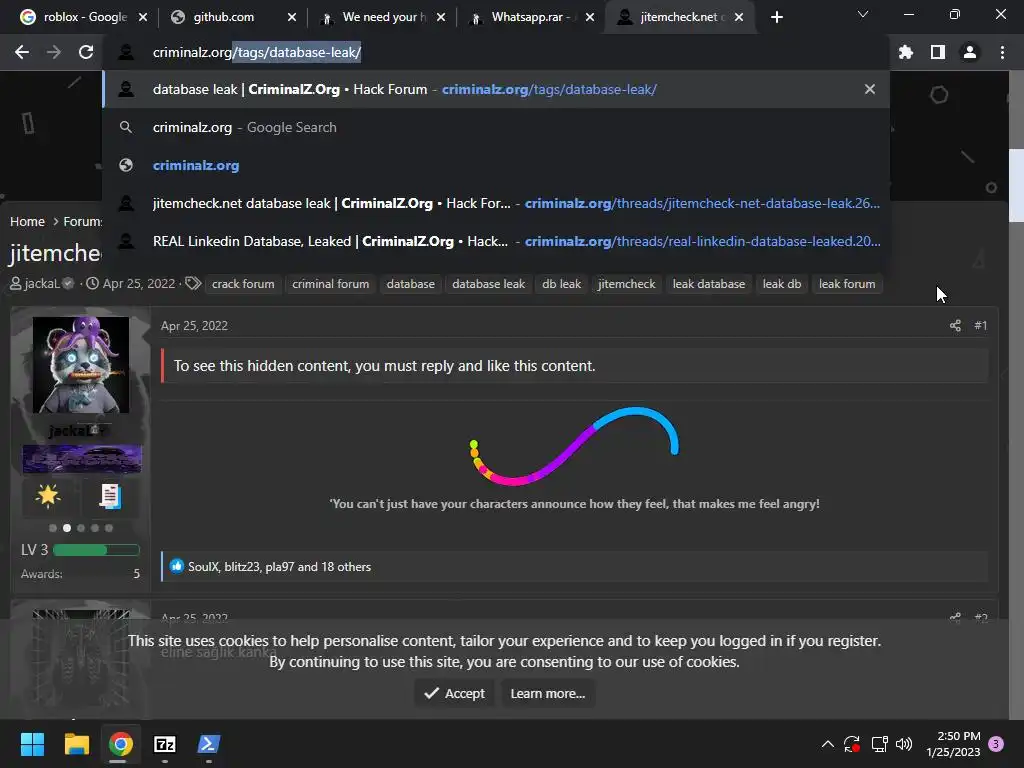
Task: Click the Chrome taskbar icon
Action: pos(121,744)
